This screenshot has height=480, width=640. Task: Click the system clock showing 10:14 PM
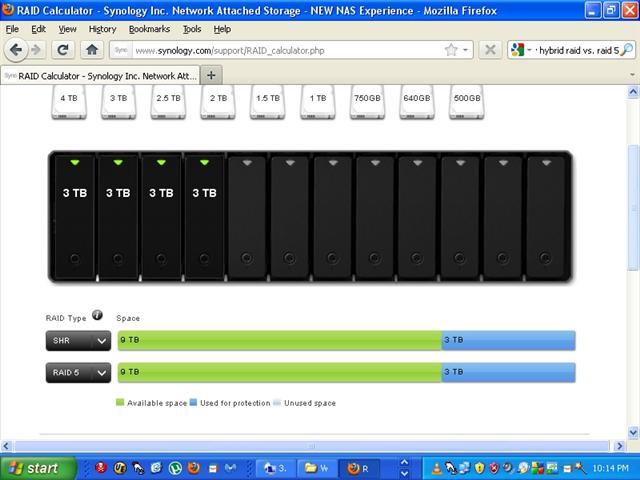click(x=610, y=468)
